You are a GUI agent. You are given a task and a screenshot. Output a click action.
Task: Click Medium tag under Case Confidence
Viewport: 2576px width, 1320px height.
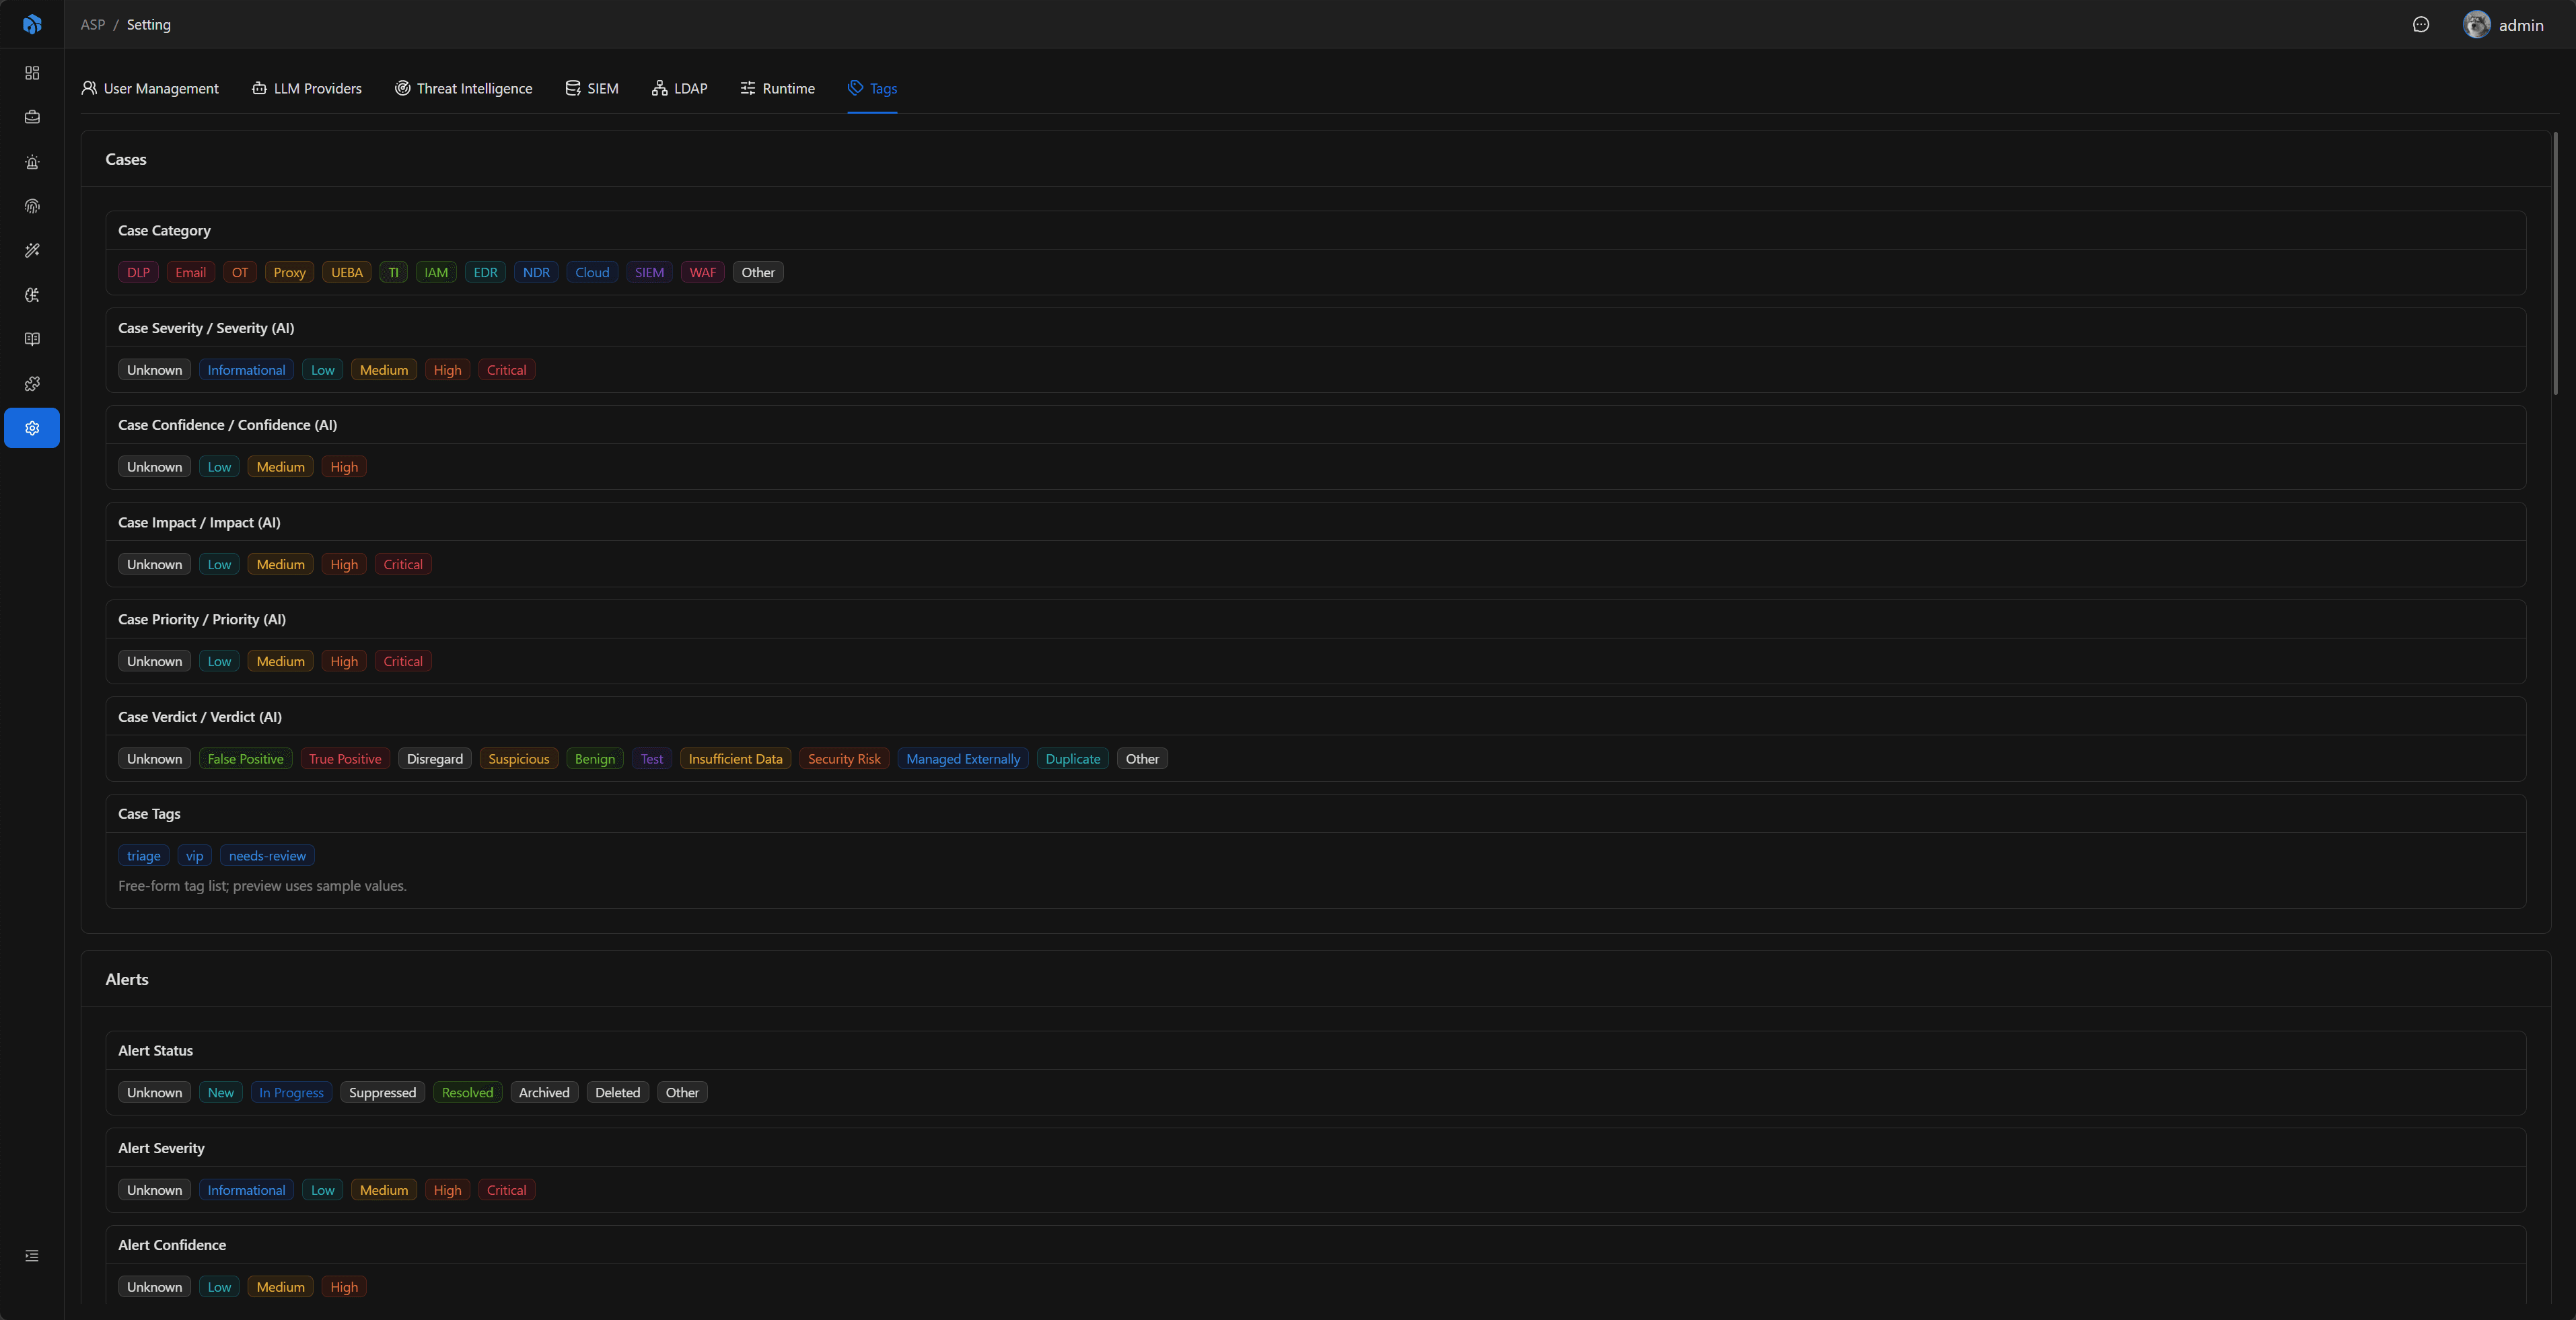[280, 467]
